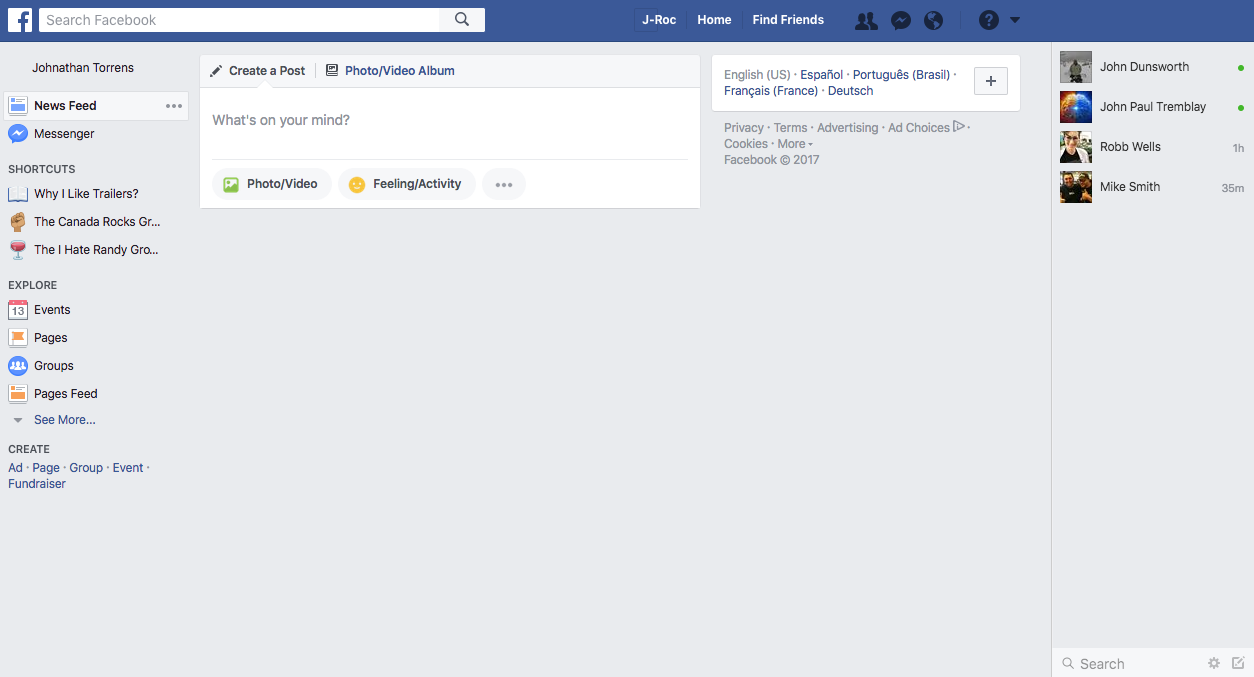
Task: Click the Create Page link
Action: click(x=46, y=468)
